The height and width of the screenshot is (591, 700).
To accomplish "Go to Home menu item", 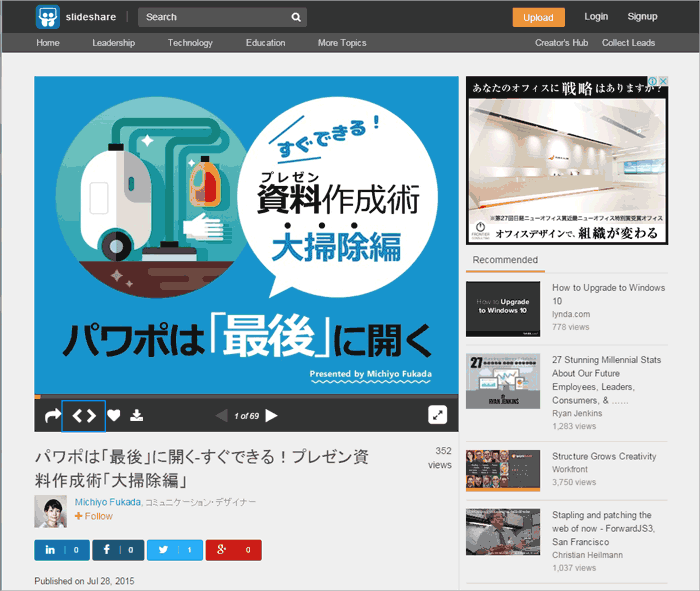I will click(x=48, y=43).
